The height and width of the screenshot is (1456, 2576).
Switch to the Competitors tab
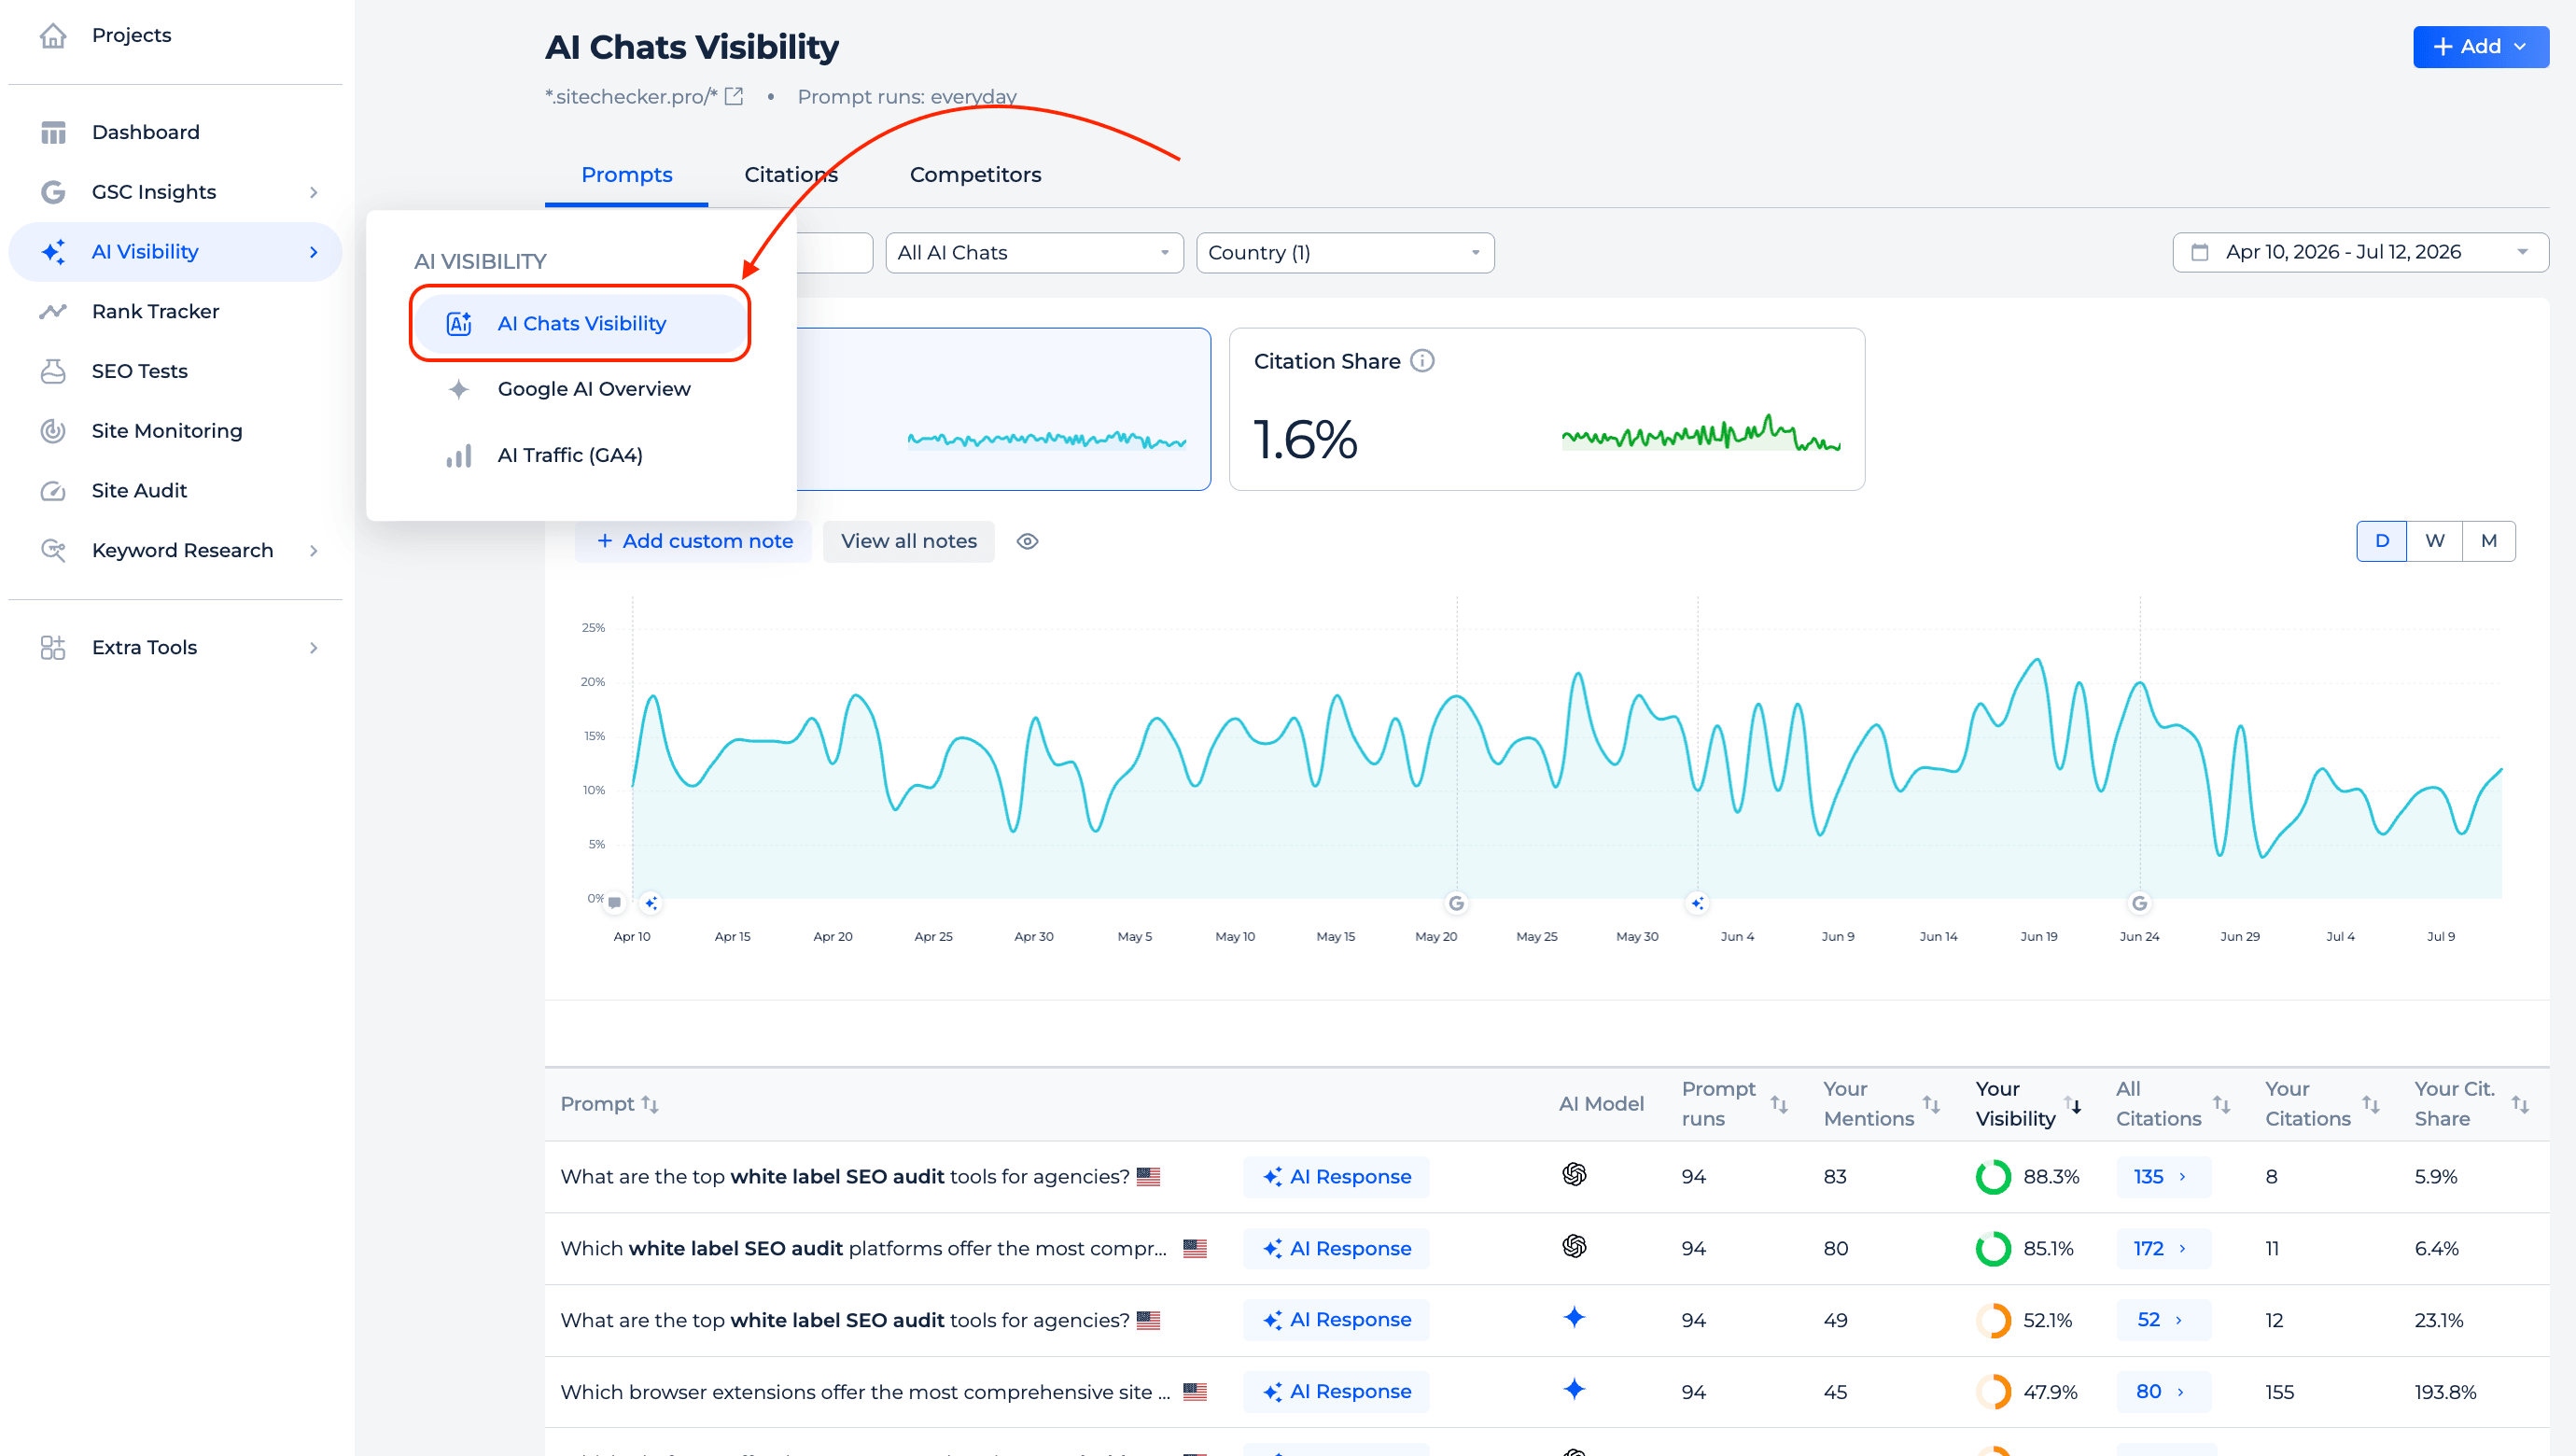975,175
